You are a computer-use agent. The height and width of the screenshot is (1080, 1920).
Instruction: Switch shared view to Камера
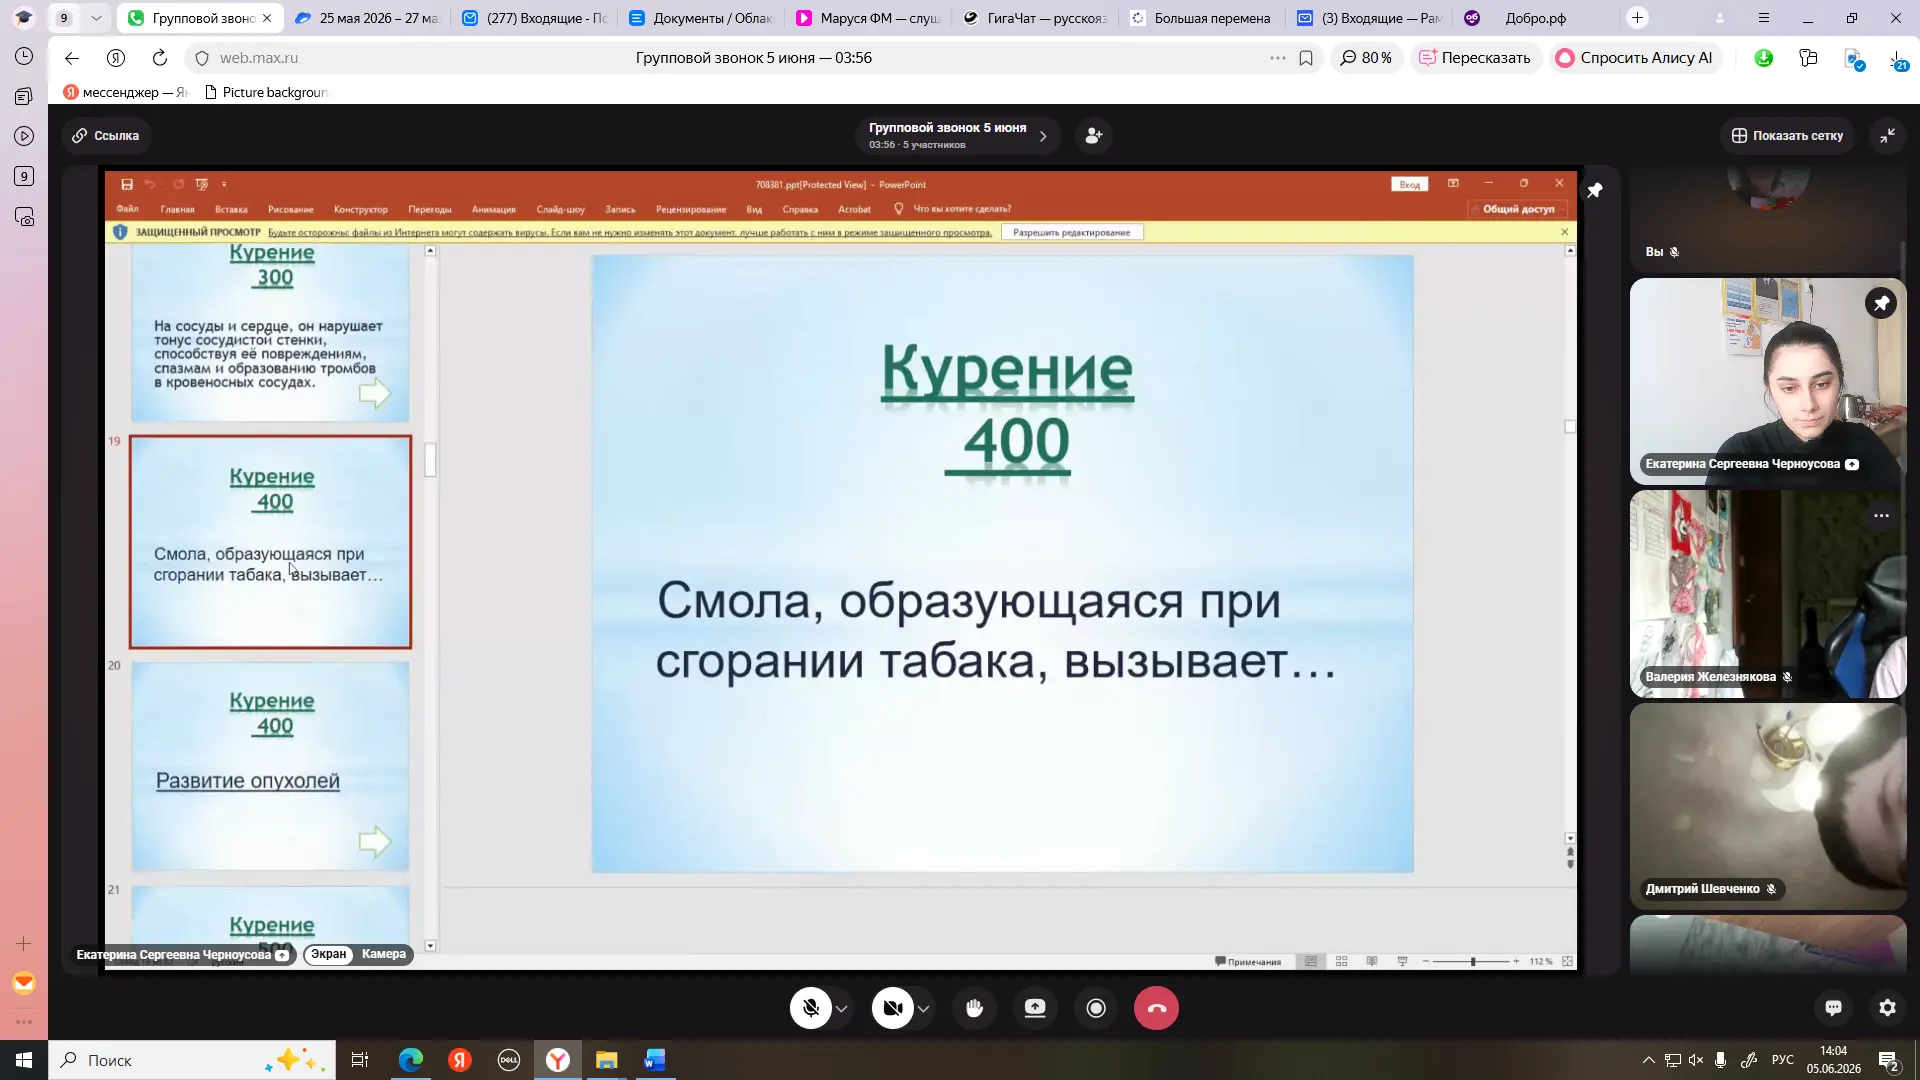pyautogui.click(x=384, y=954)
